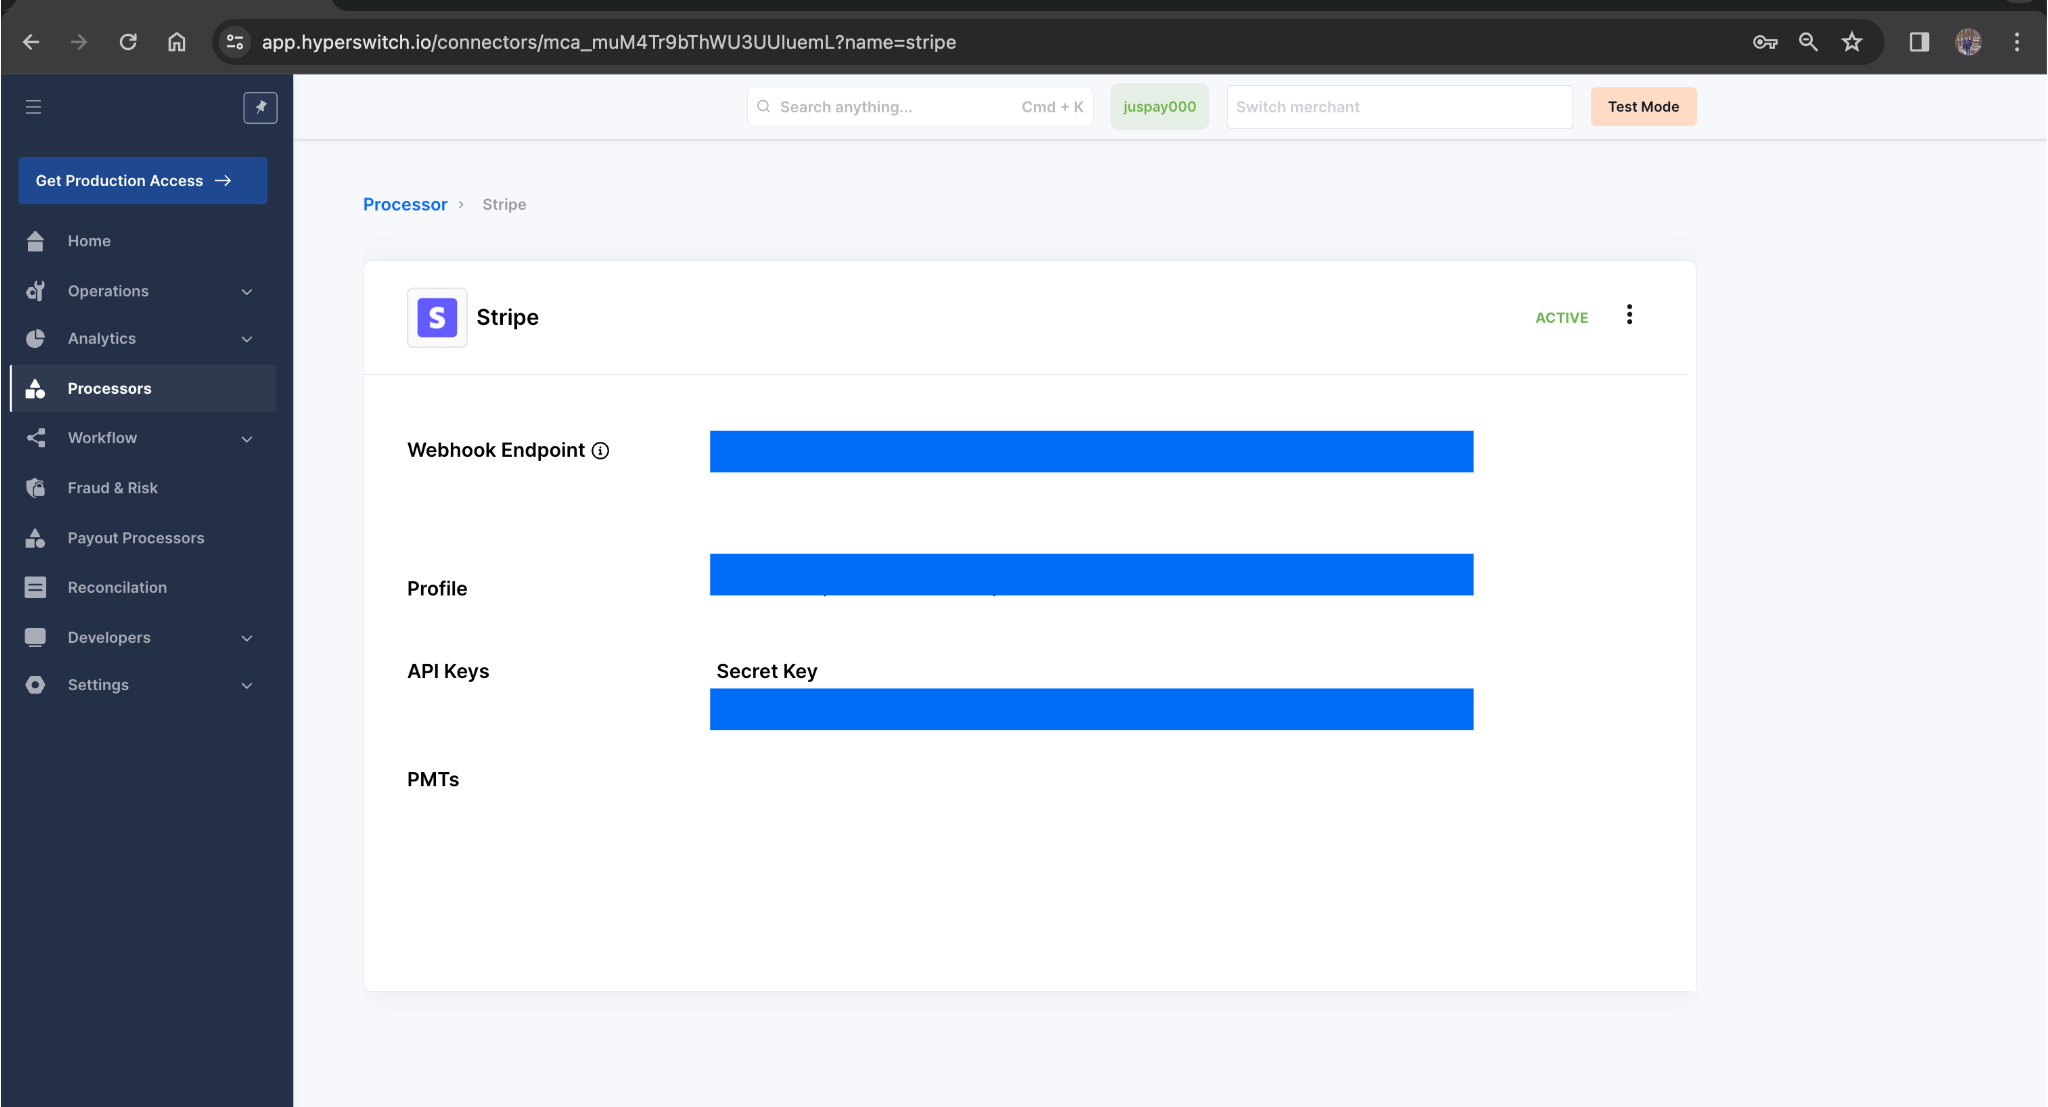Open Fraud & Risk in sidebar
This screenshot has width=2048, height=1107.
[x=112, y=488]
